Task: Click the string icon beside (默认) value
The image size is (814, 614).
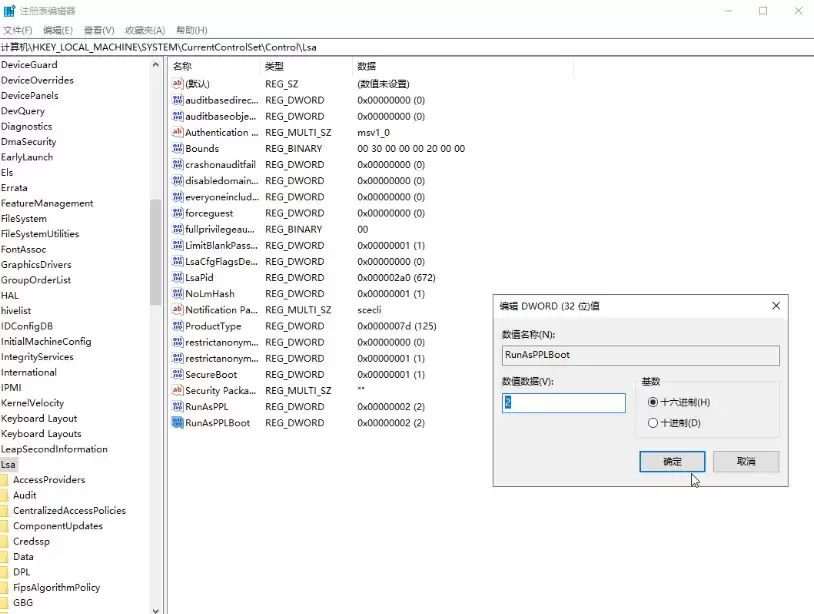Action: [x=178, y=84]
